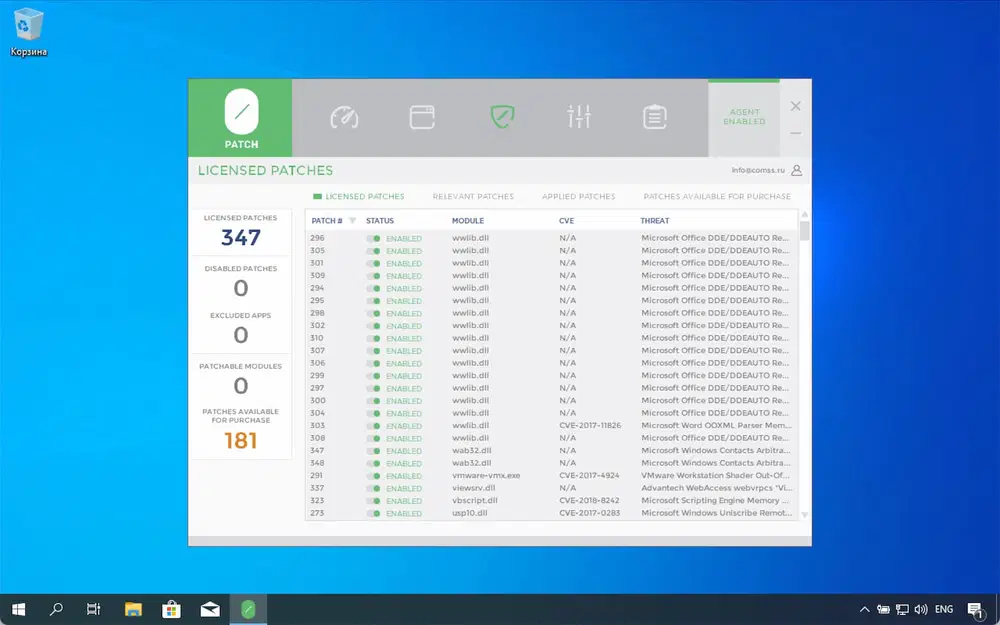Expand hidden icons in the system tray
The image size is (1000, 625).
point(864,608)
